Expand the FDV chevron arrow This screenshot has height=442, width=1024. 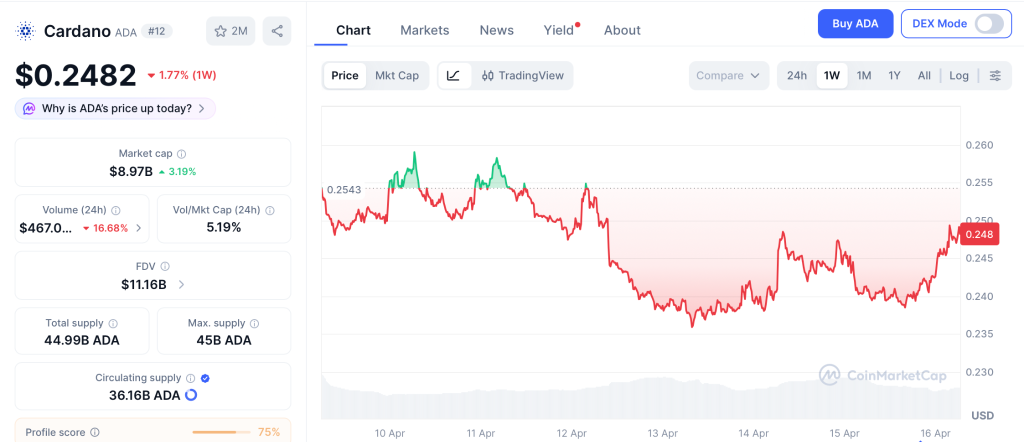(x=181, y=285)
